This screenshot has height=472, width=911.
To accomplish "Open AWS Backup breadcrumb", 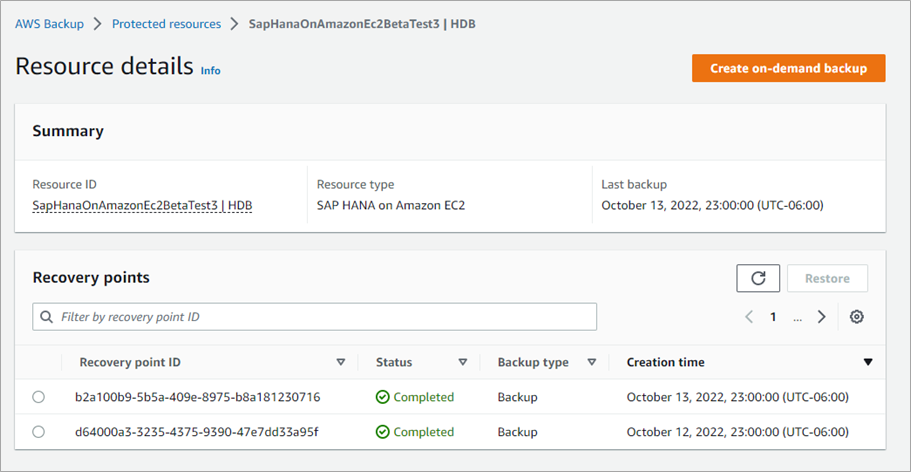I will 49,23.
